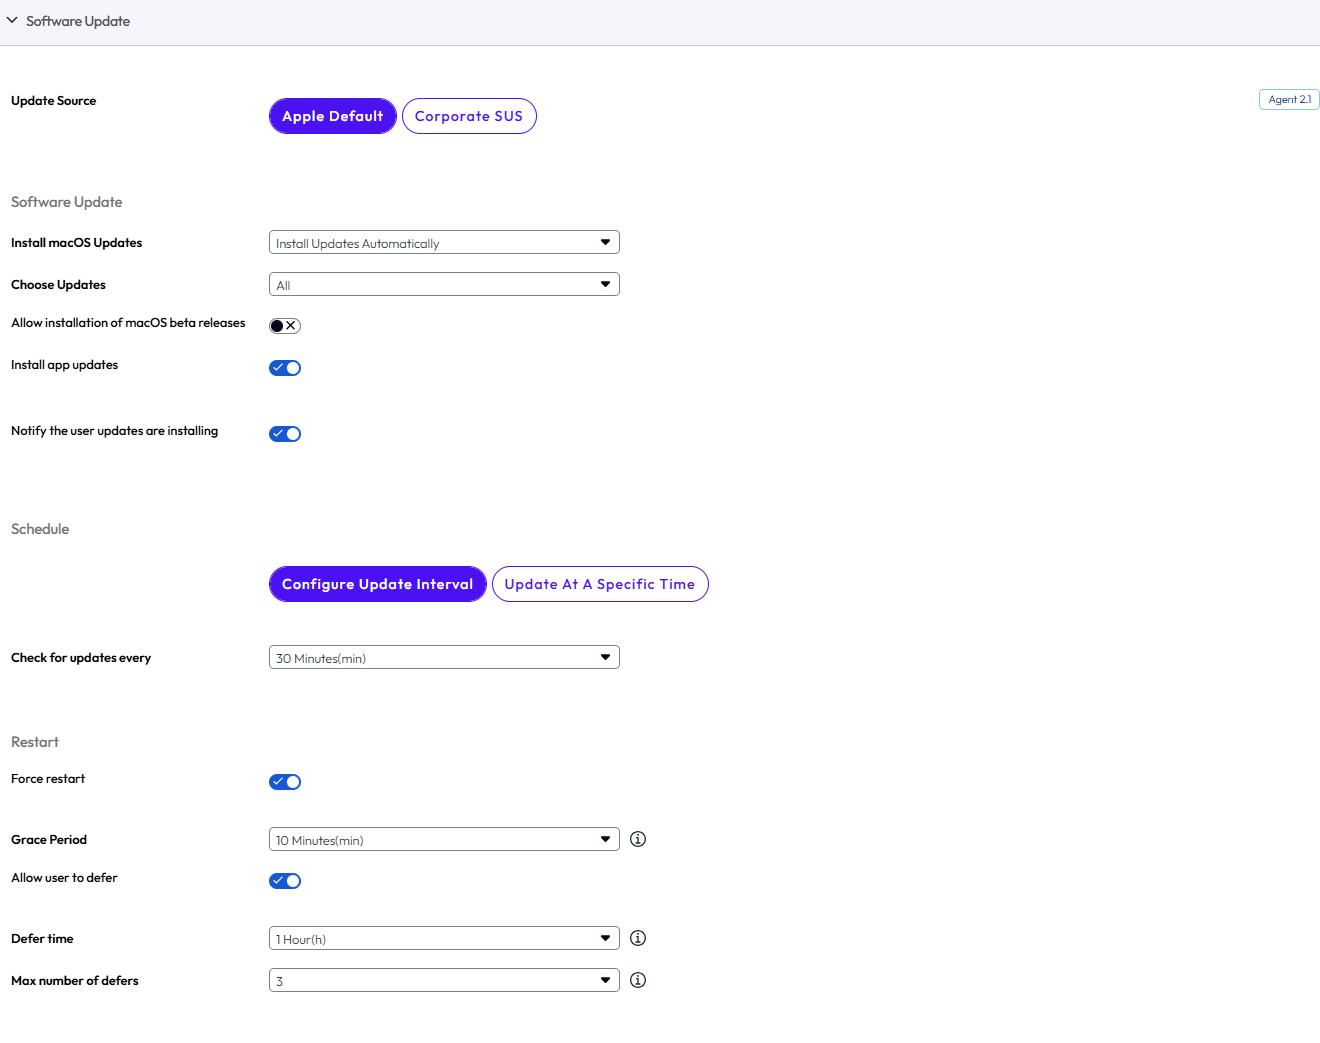Click the Update Source label
The image size is (1320, 1043).
[54, 101]
